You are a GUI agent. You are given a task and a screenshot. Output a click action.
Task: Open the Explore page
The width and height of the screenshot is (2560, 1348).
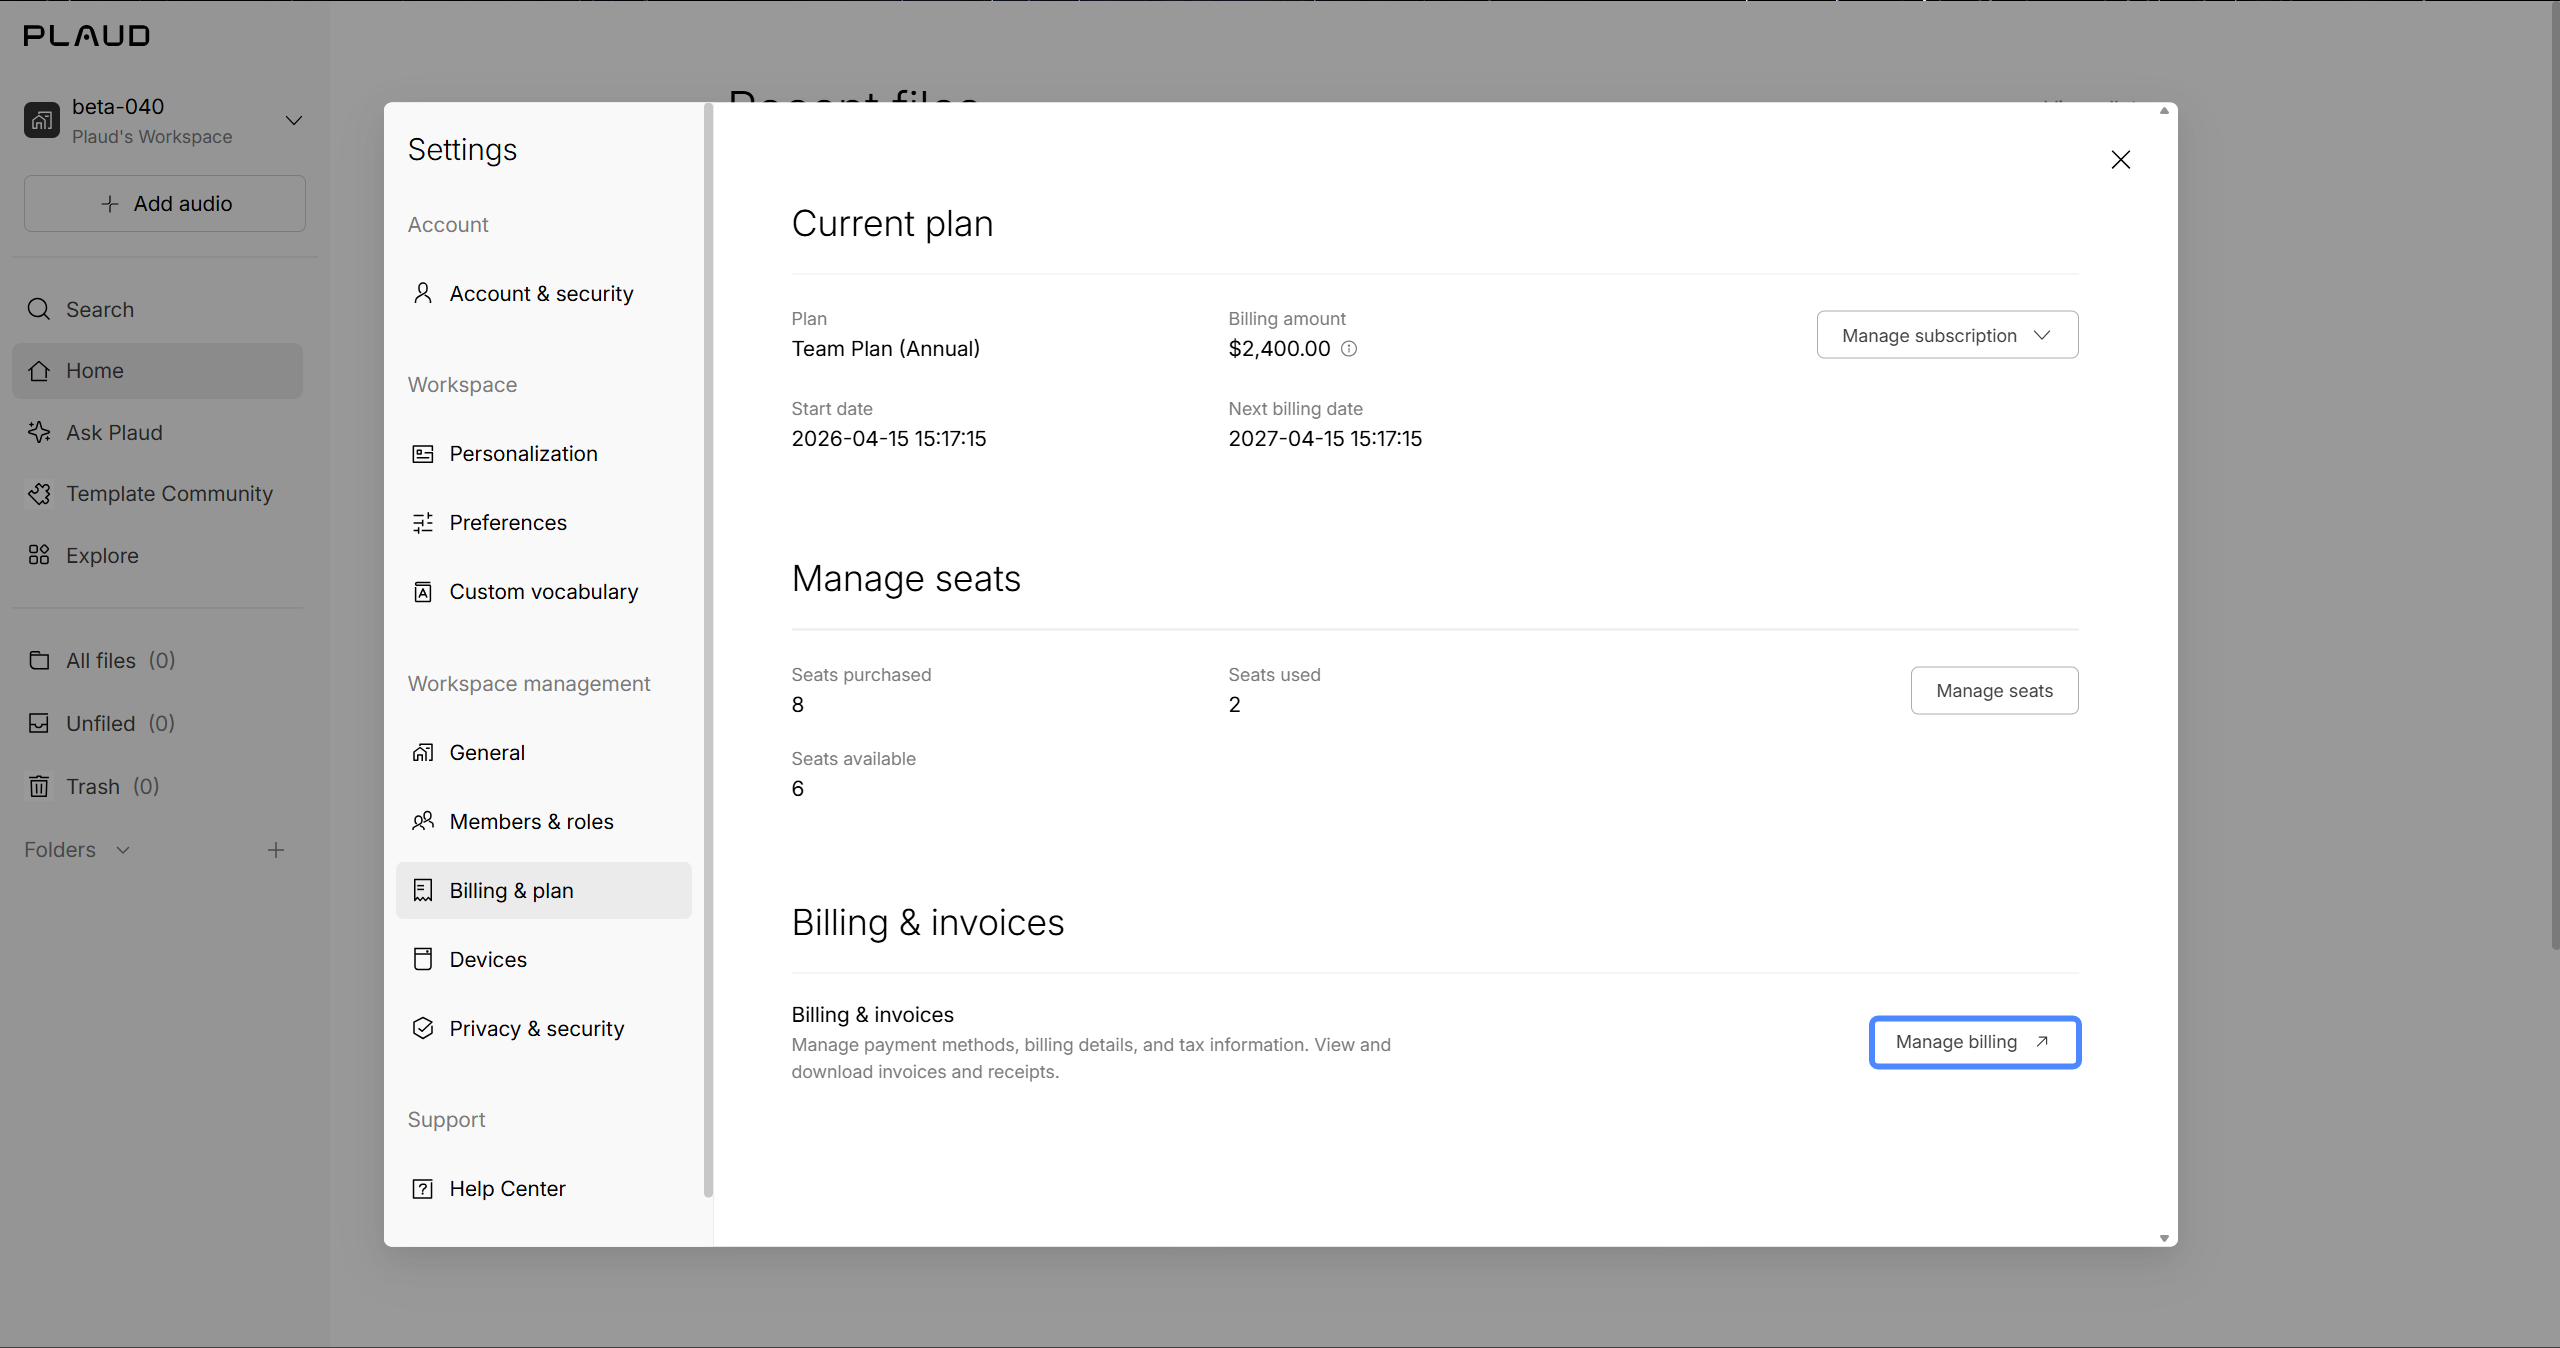click(158, 556)
